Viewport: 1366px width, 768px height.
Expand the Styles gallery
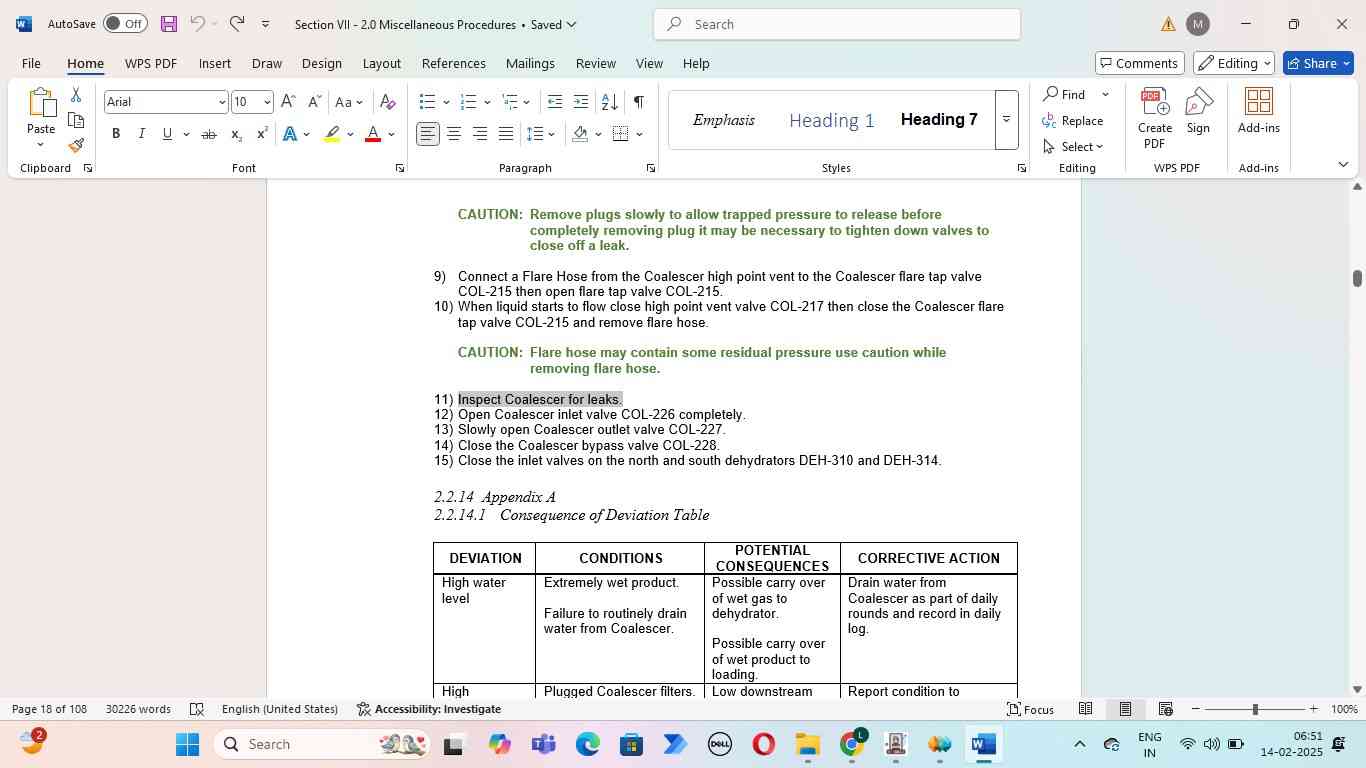coord(1006,120)
